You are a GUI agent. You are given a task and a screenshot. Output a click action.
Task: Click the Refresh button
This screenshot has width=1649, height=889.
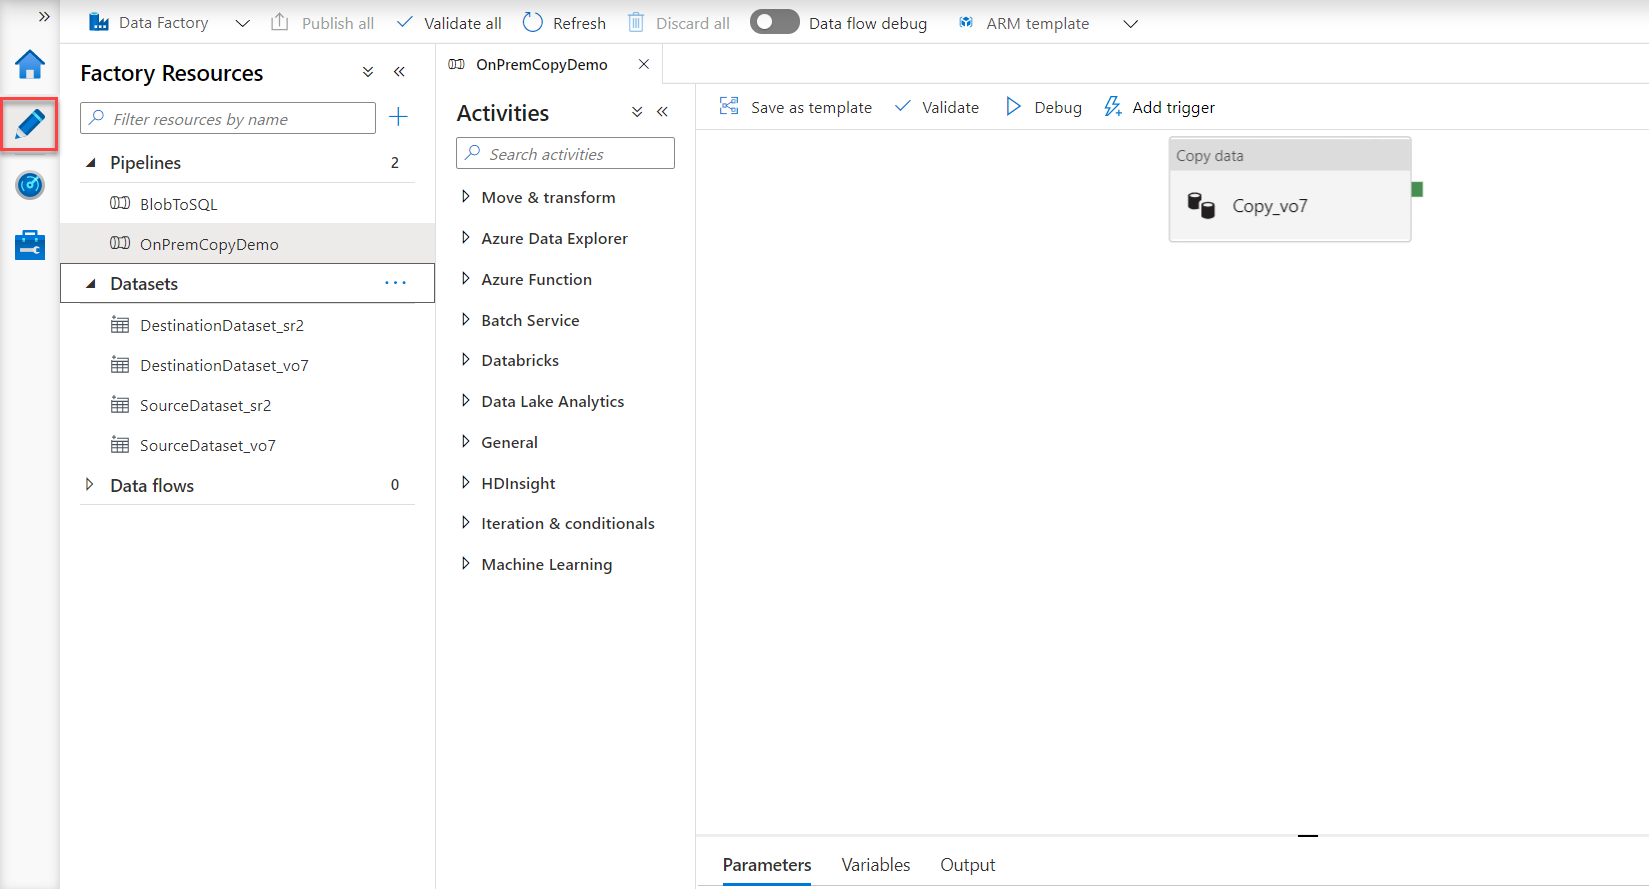[565, 23]
